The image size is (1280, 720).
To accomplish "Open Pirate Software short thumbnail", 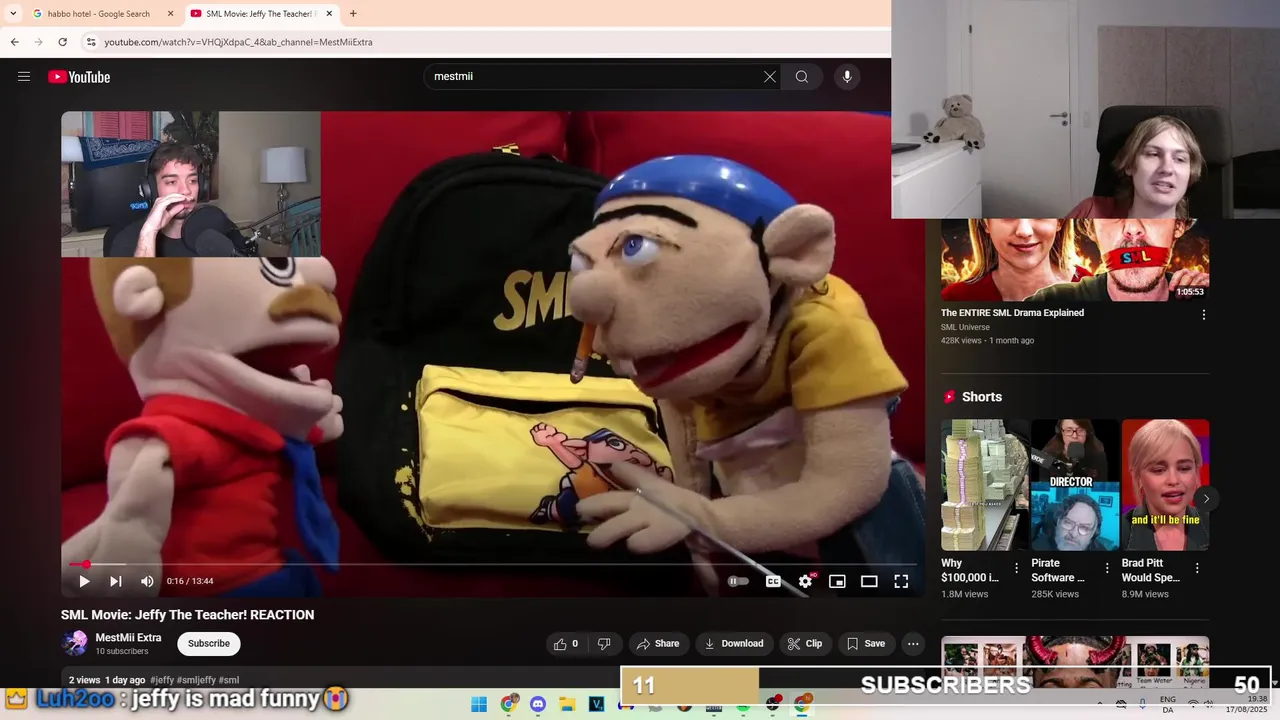I will [x=1075, y=485].
